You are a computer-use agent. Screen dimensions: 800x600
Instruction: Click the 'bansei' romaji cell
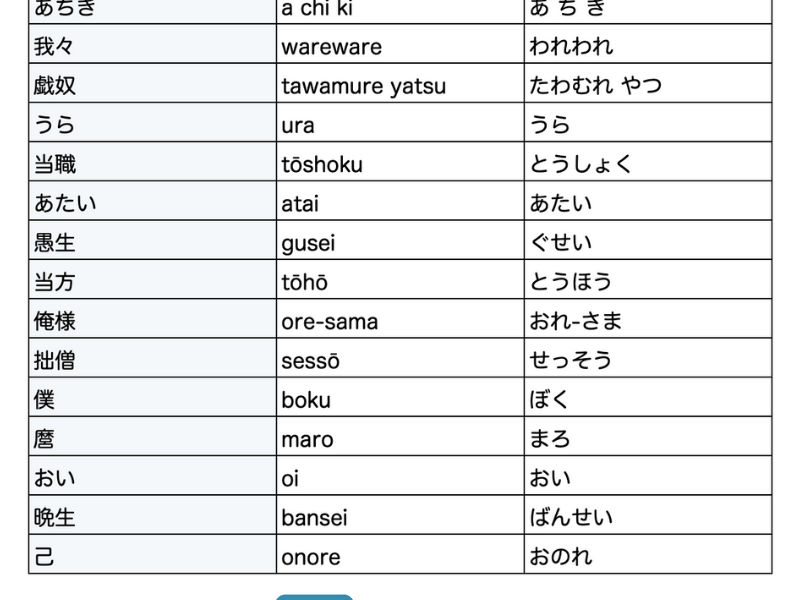(400, 517)
